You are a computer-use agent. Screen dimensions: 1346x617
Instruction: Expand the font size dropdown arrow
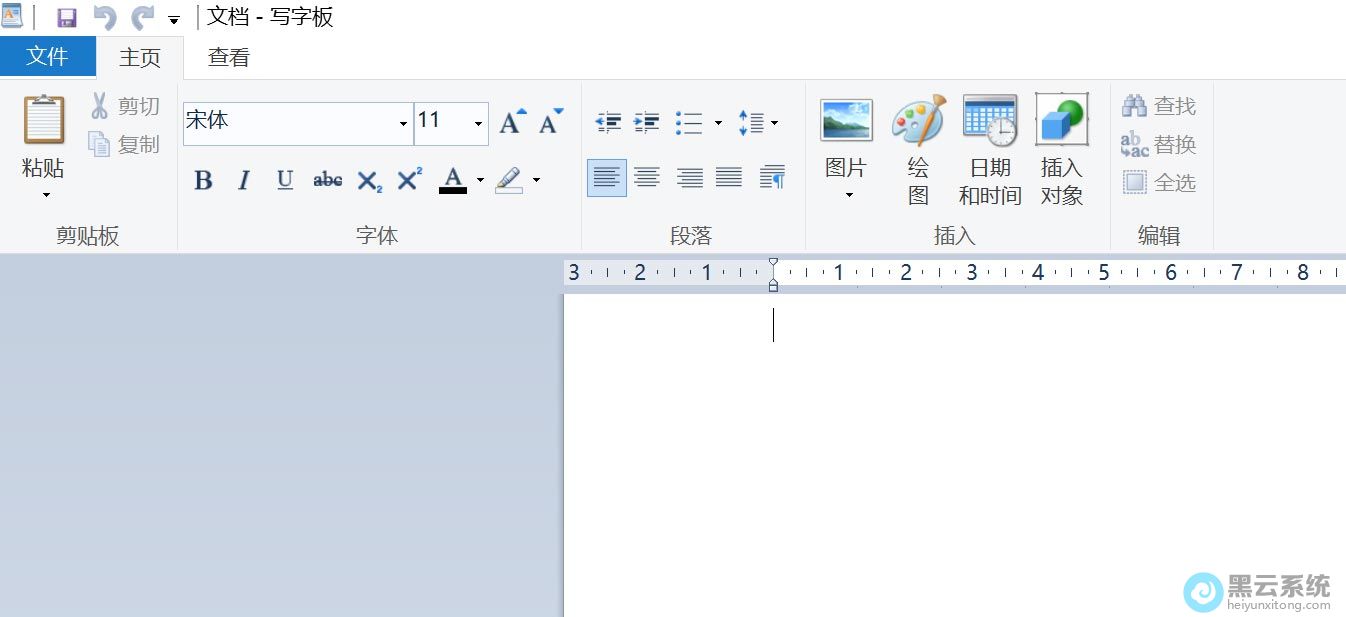click(x=478, y=124)
